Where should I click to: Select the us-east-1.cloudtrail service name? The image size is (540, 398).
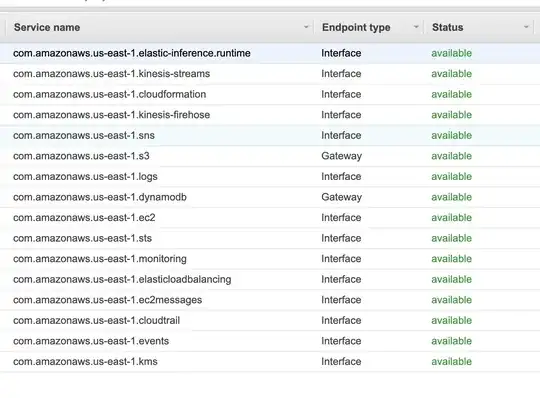click(x=96, y=321)
